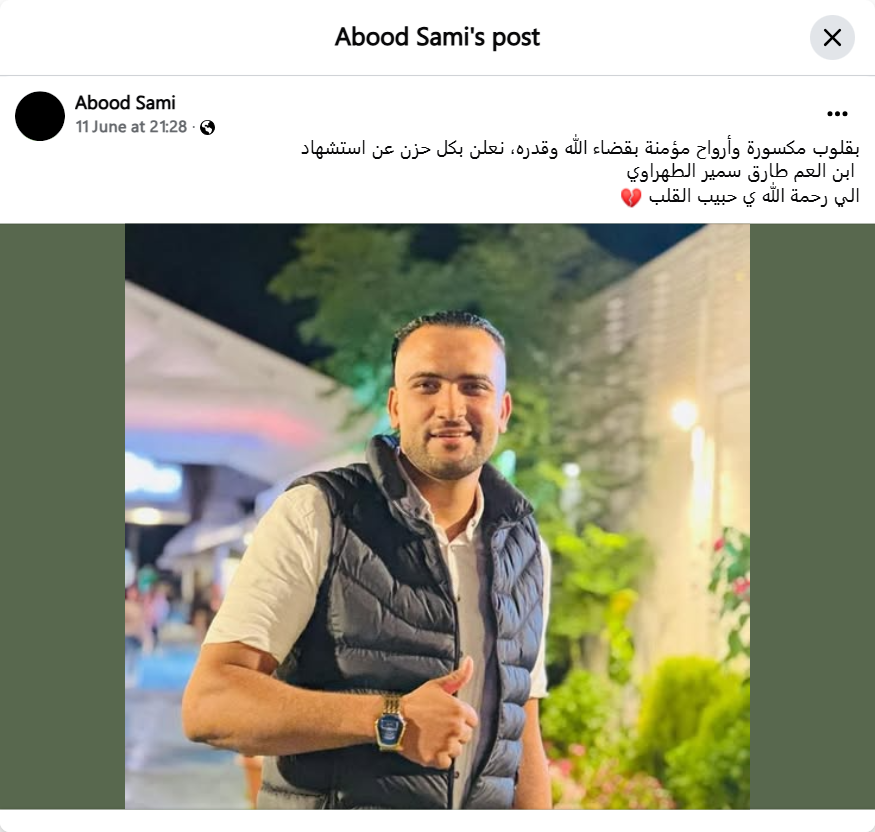
Task: Click the broken heart emoji in post
Action: (x=631, y=198)
